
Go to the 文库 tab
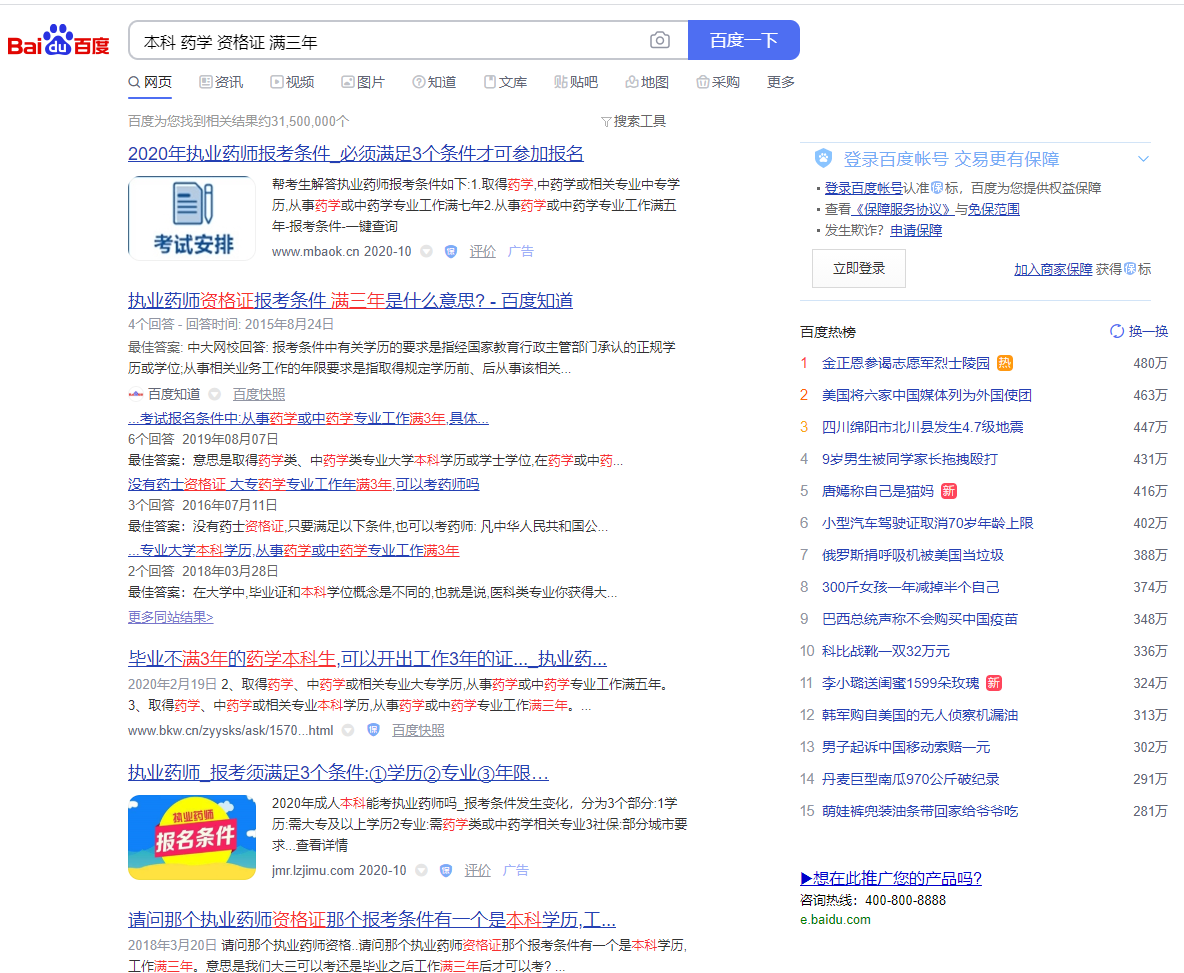click(505, 82)
